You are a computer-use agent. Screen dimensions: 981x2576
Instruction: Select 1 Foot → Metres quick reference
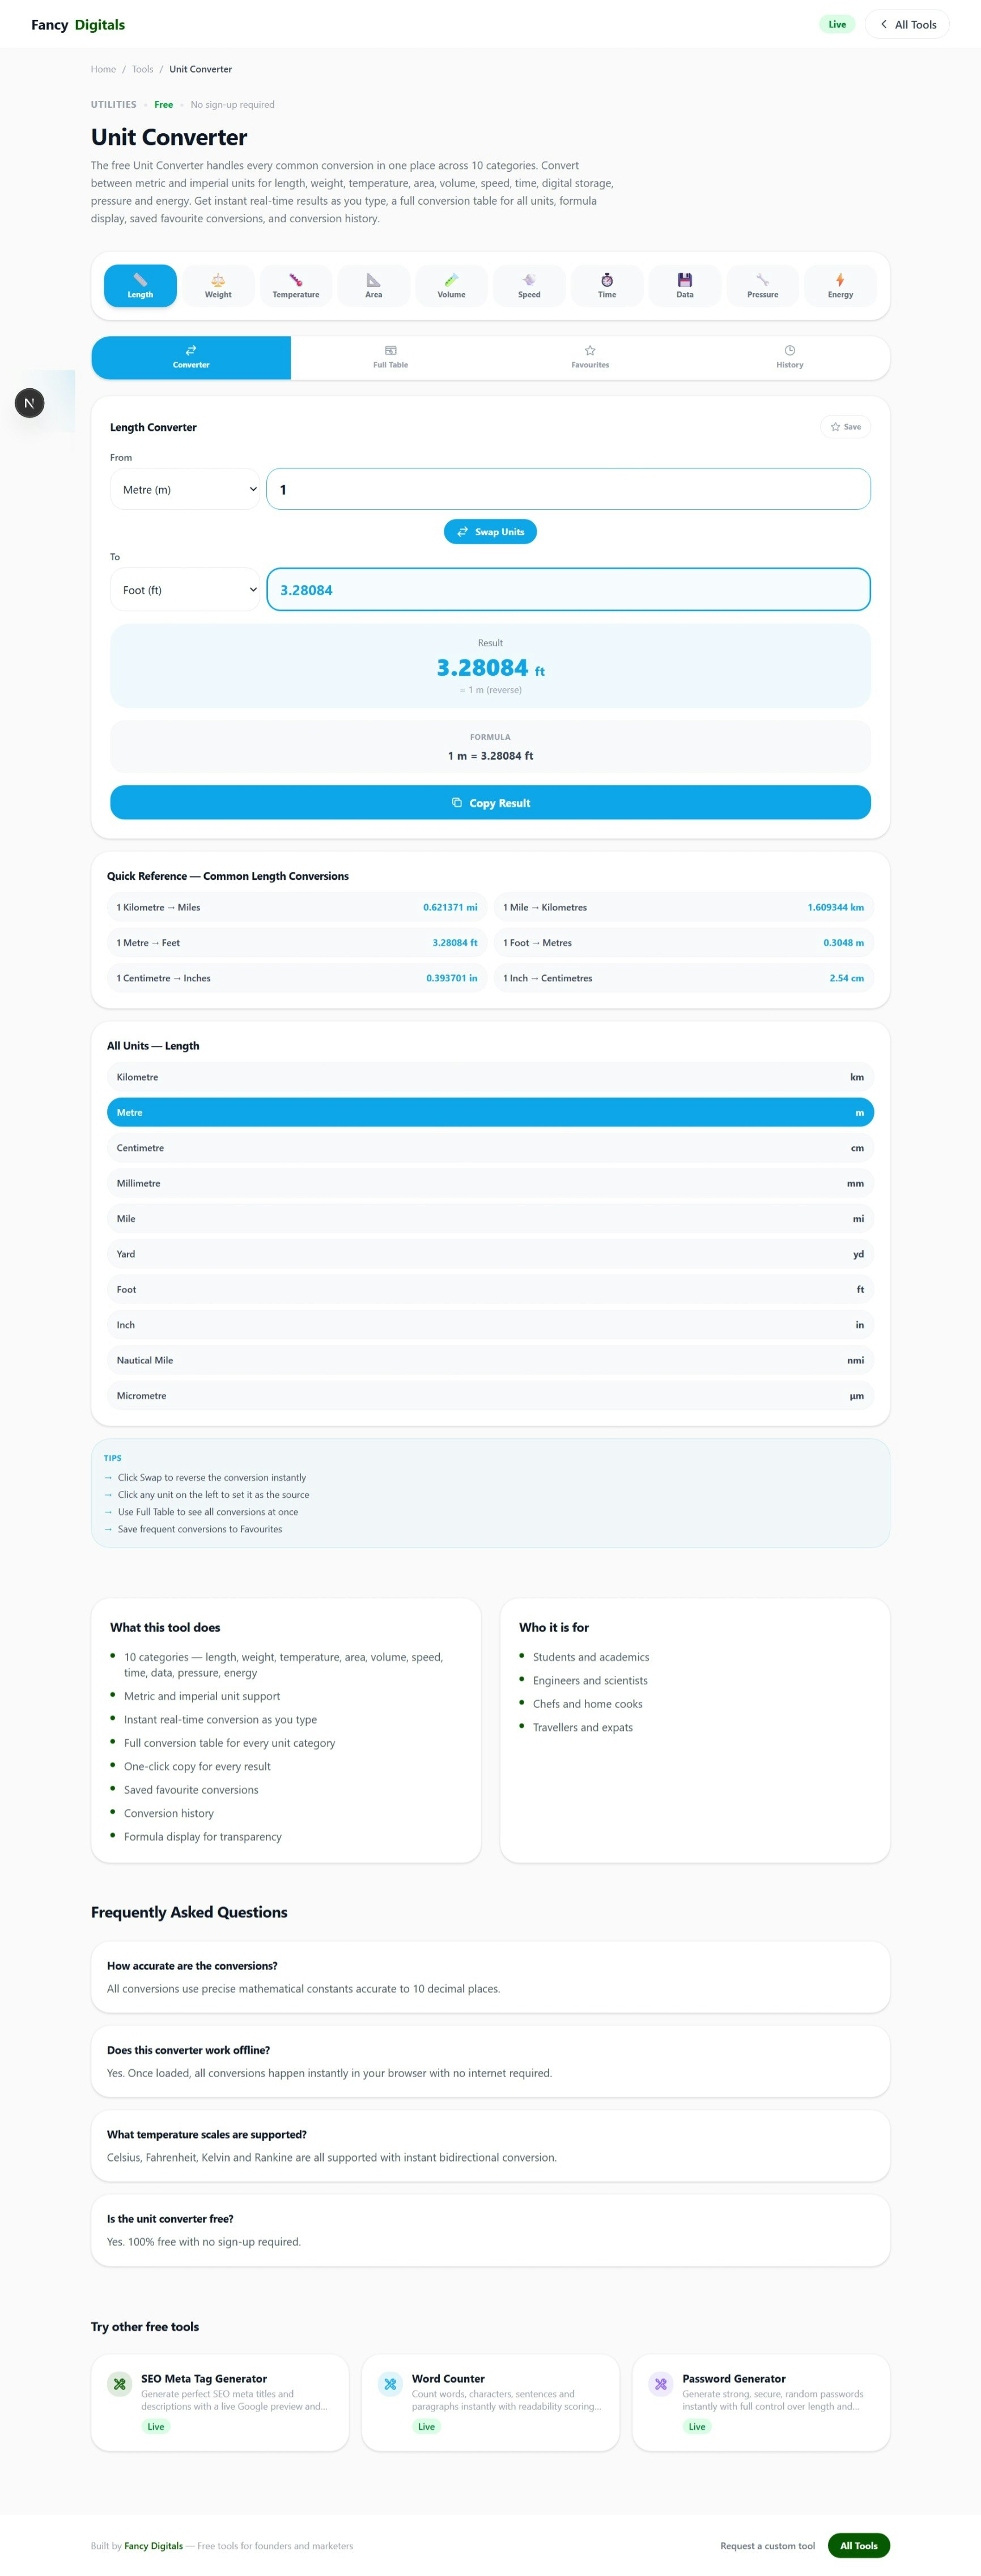[x=683, y=943]
